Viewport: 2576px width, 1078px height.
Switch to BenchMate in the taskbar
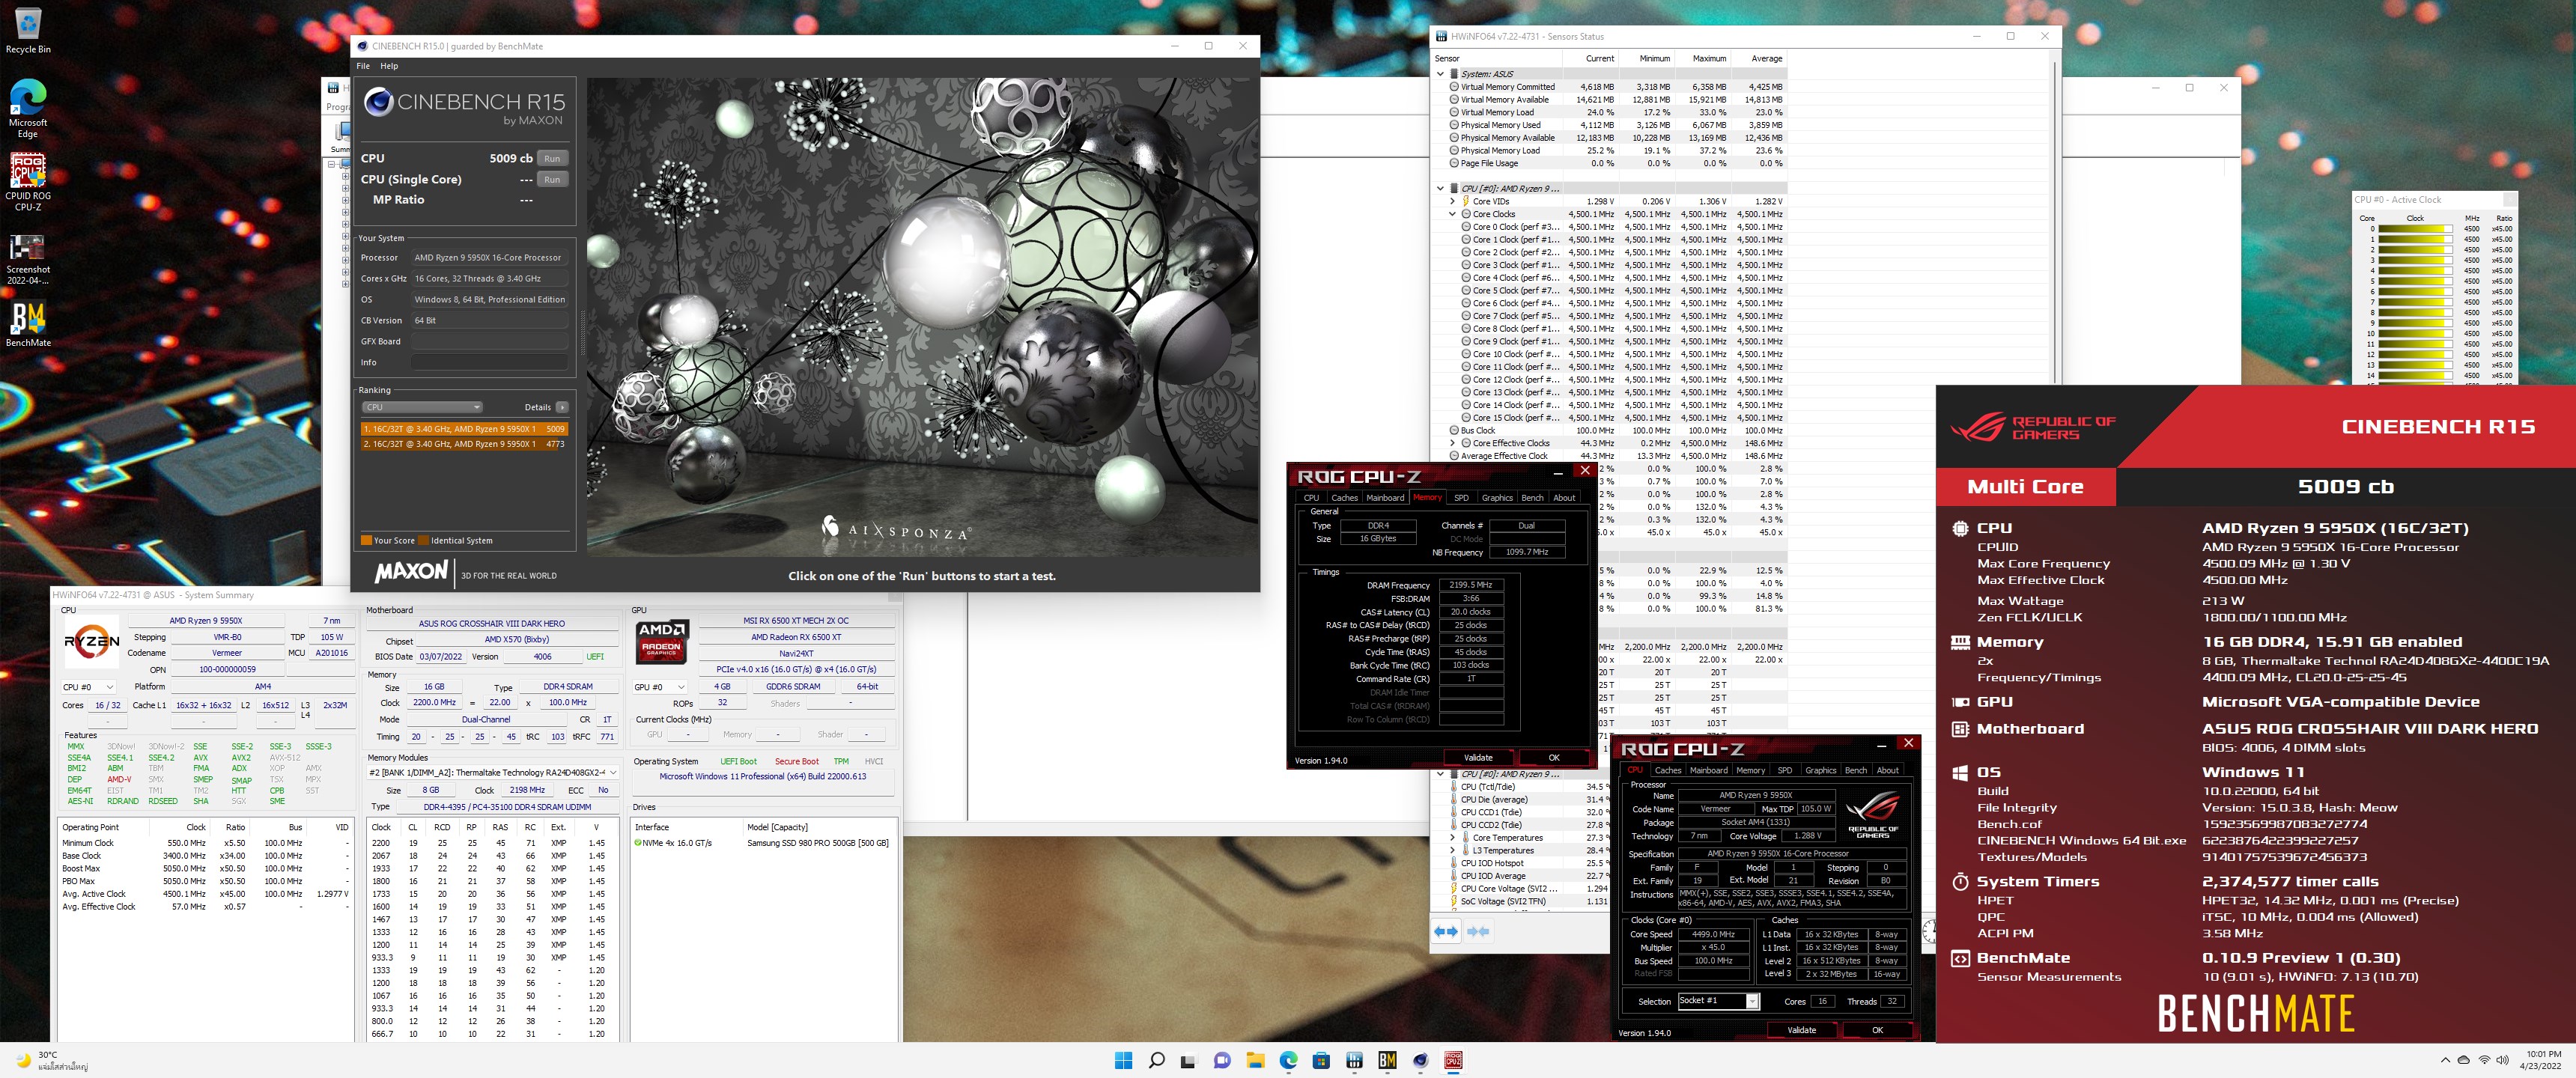(1387, 1060)
